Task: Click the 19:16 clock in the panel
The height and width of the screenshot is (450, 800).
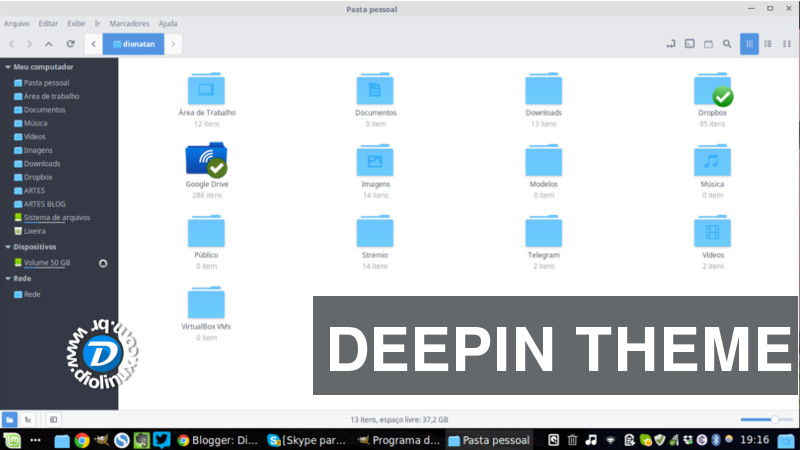Action: (x=755, y=439)
